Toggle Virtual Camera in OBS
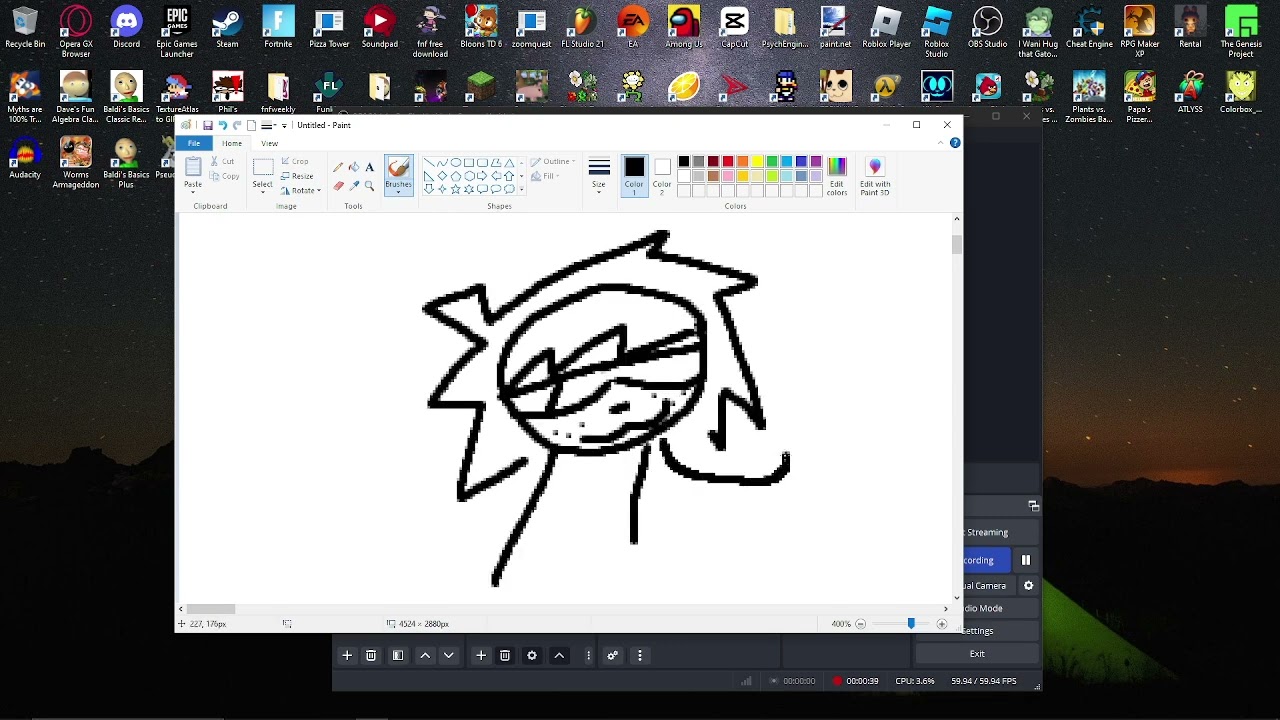 click(989, 585)
